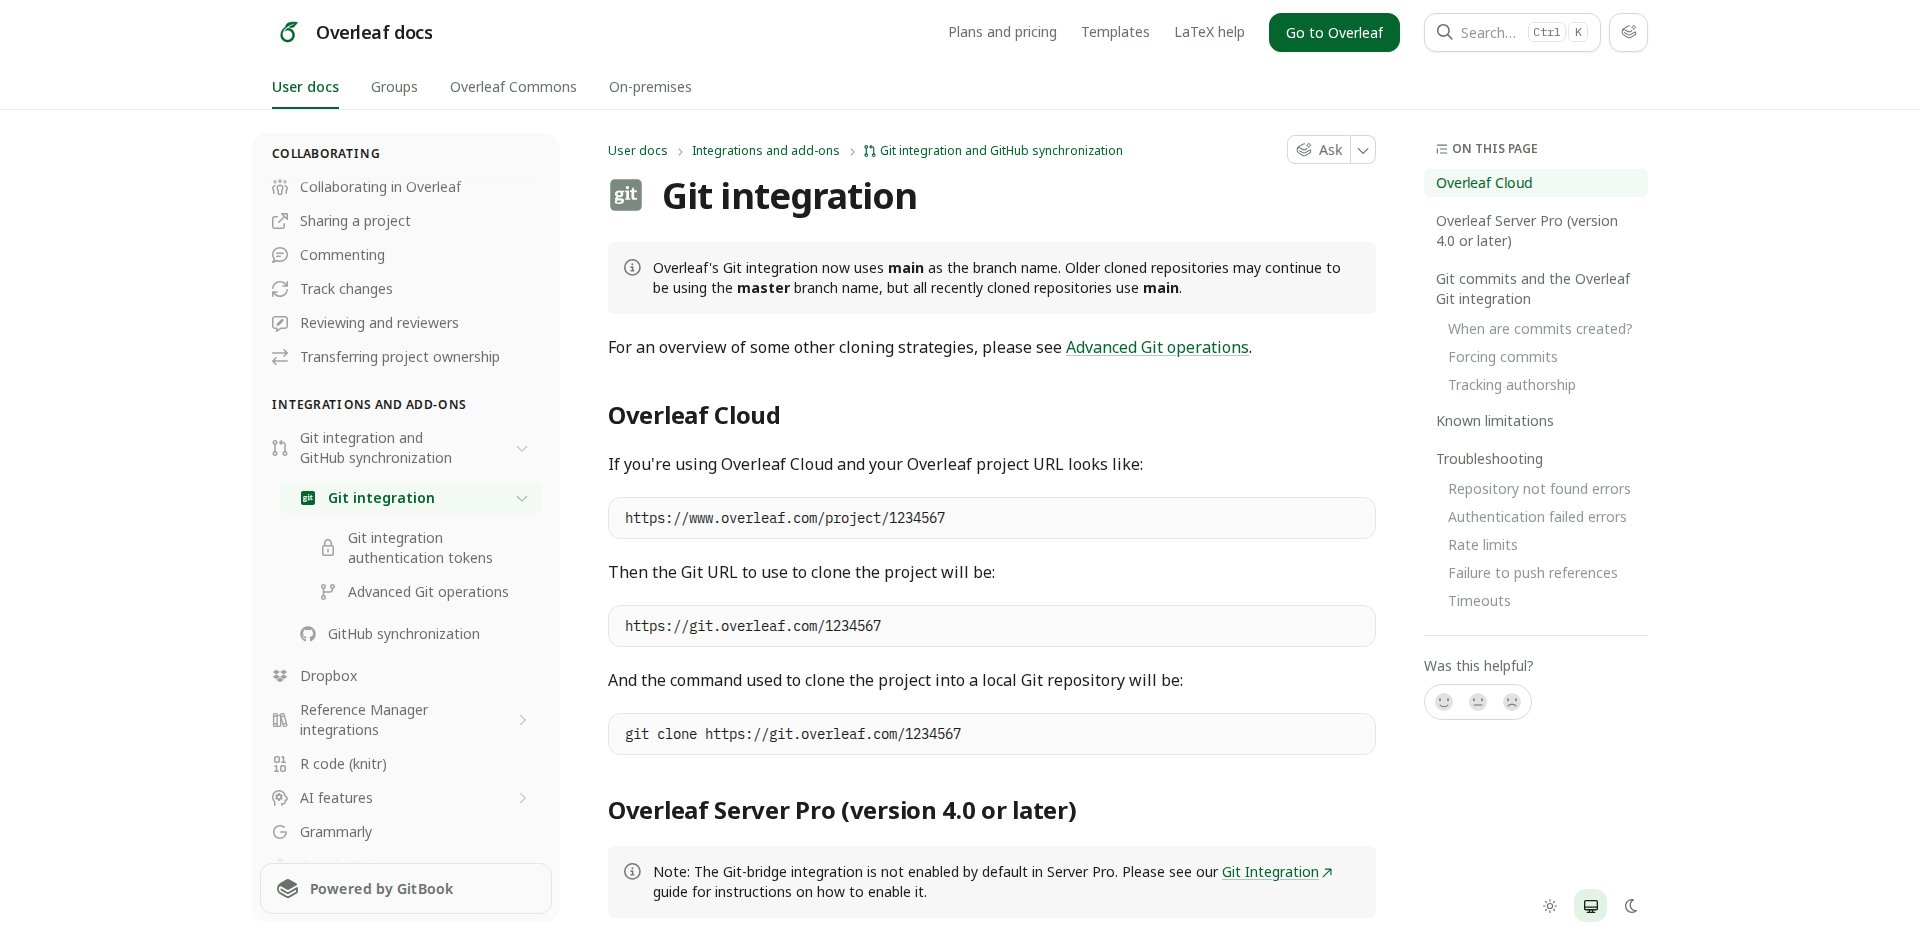Viewport: 1920px width, 938px height.
Task: Open Plans and pricing
Action: [1002, 32]
